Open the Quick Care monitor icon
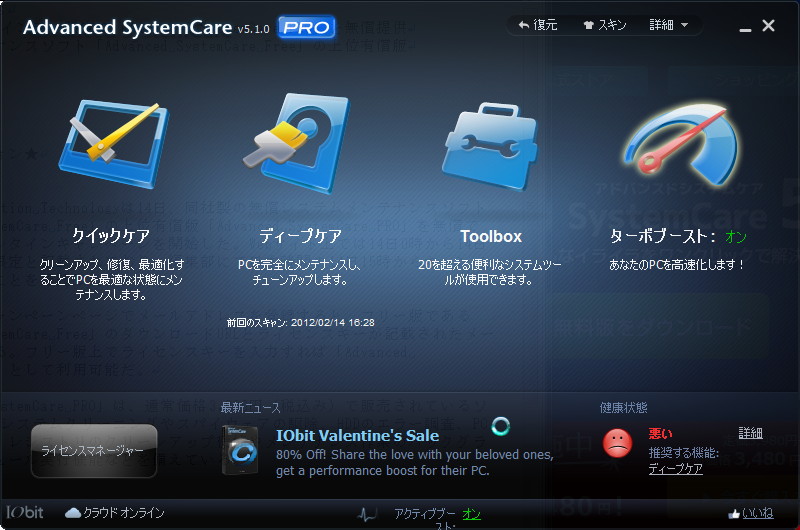Viewport: 800px width, 530px height. tap(113, 144)
